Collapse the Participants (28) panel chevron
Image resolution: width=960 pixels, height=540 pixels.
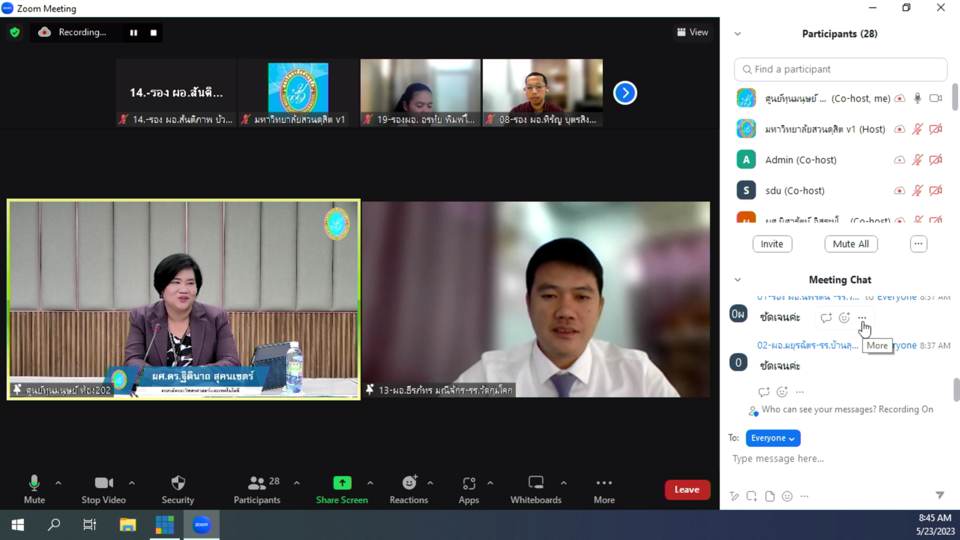[738, 34]
